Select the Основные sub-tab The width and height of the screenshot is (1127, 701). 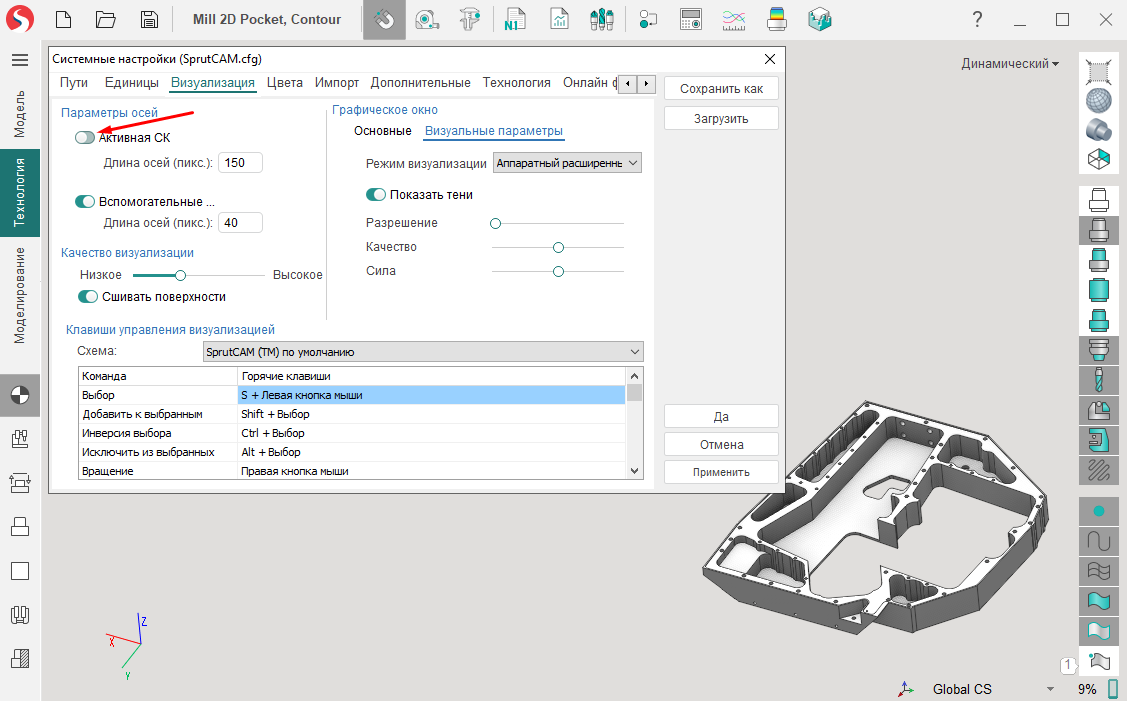pos(382,131)
